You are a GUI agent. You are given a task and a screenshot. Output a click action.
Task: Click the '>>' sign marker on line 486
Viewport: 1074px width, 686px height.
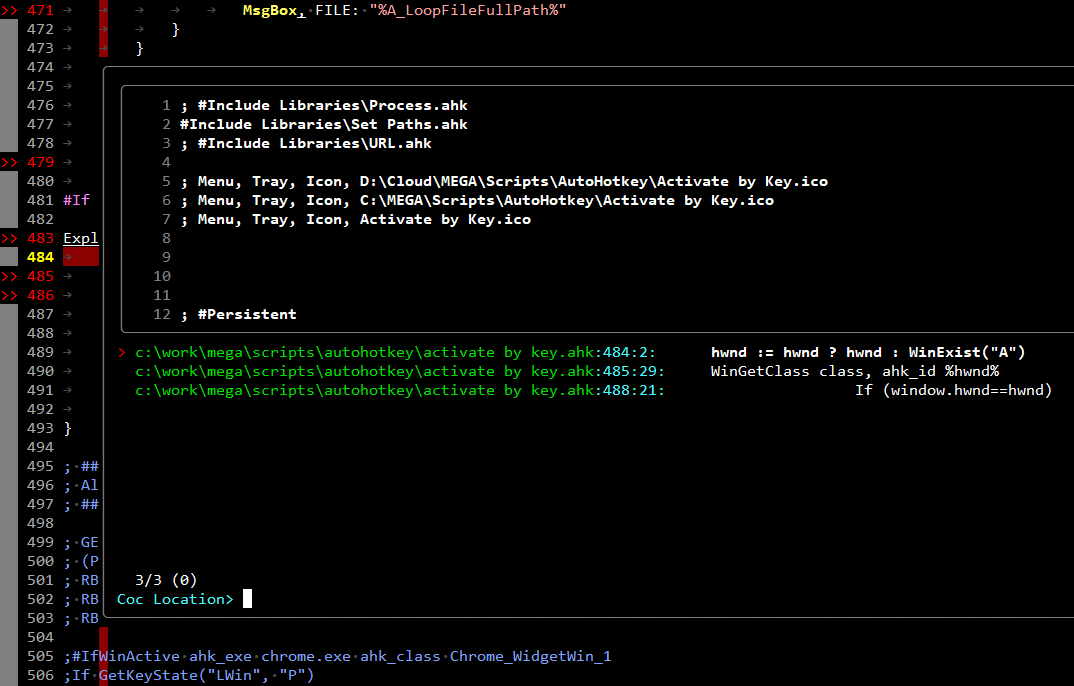[9, 295]
